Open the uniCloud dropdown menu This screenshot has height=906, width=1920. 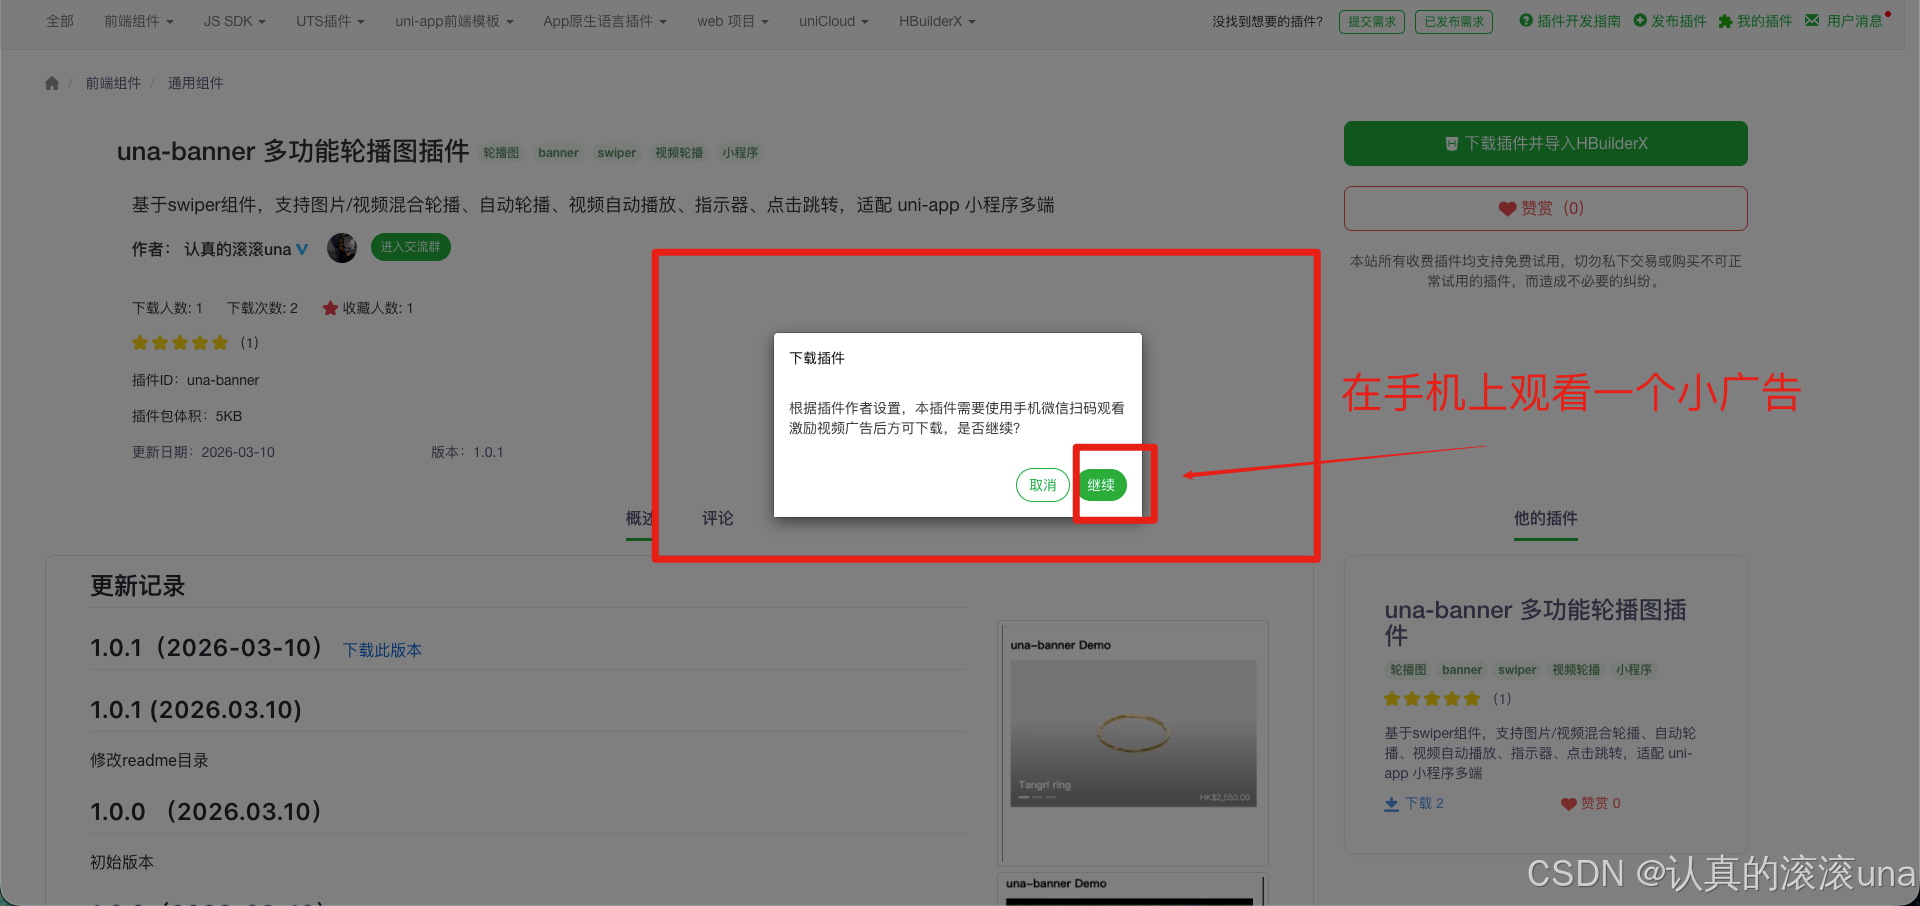[x=834, y=21]
